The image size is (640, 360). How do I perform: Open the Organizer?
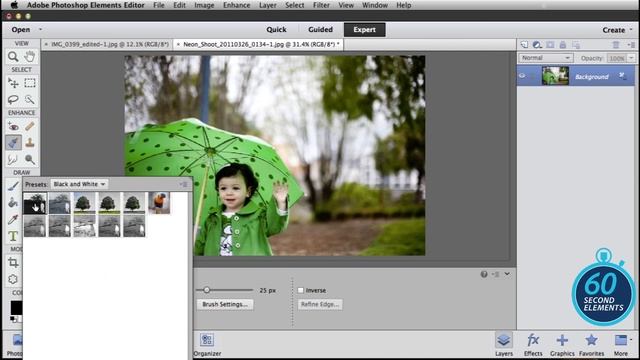click(x=207, y=344)
